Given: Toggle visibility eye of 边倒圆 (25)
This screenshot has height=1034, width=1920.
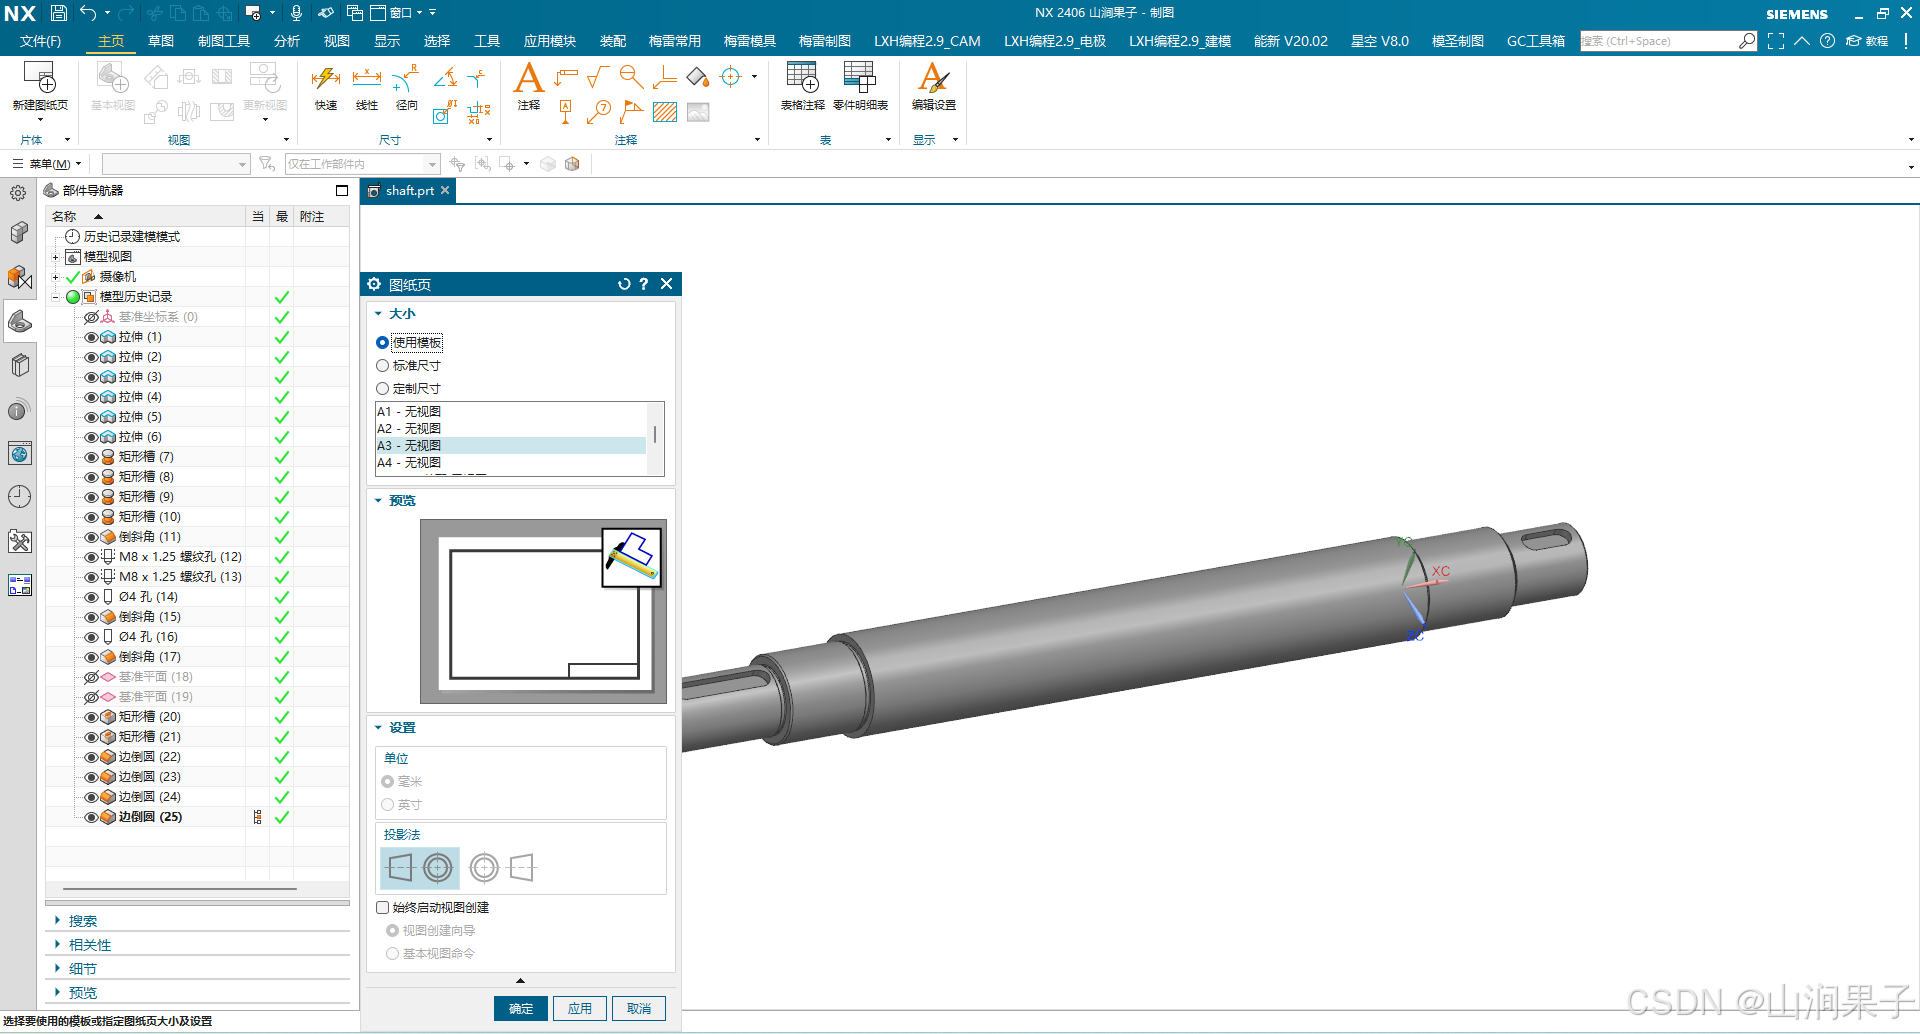Looking at the screenshot, I should click(91, 817).
